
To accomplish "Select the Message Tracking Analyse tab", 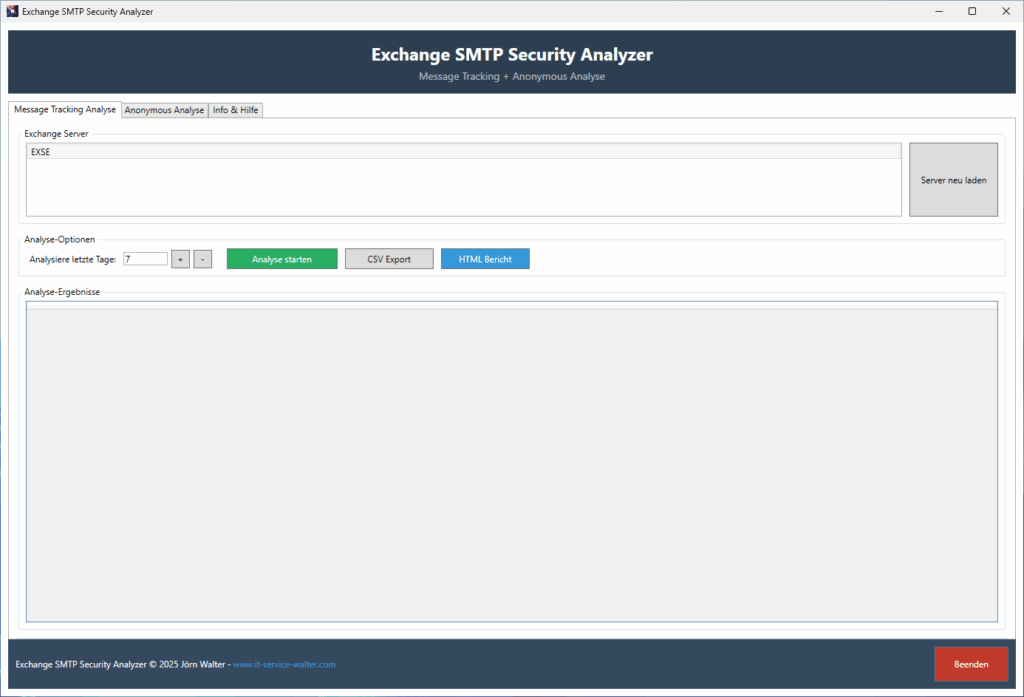I will [64, 110].
